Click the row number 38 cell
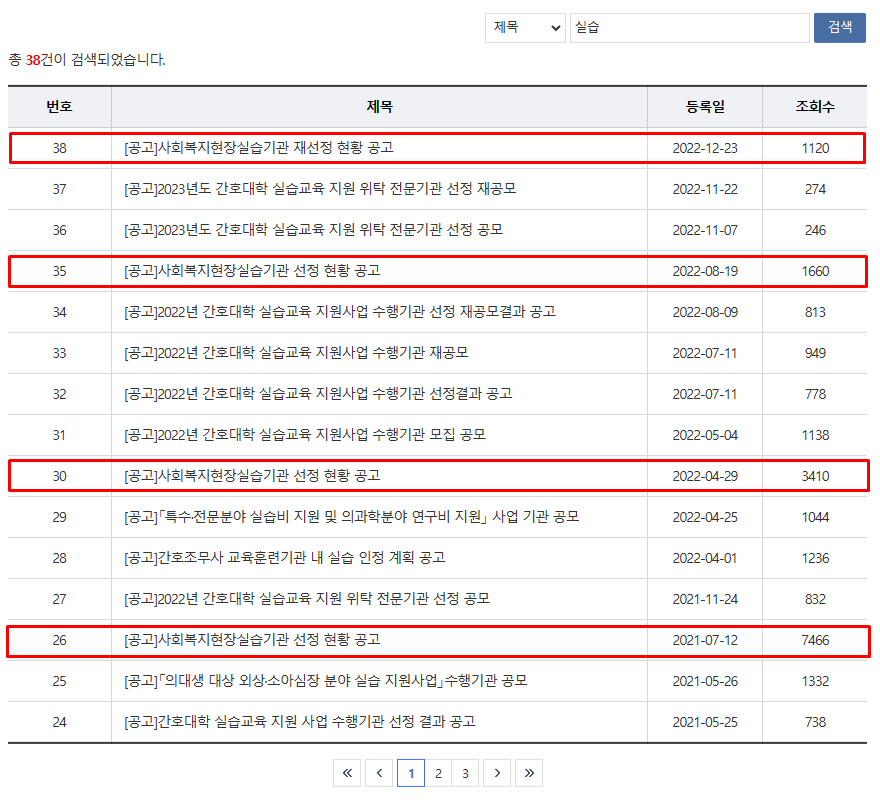This screenshot has width=880, height=801. point(59,148)
